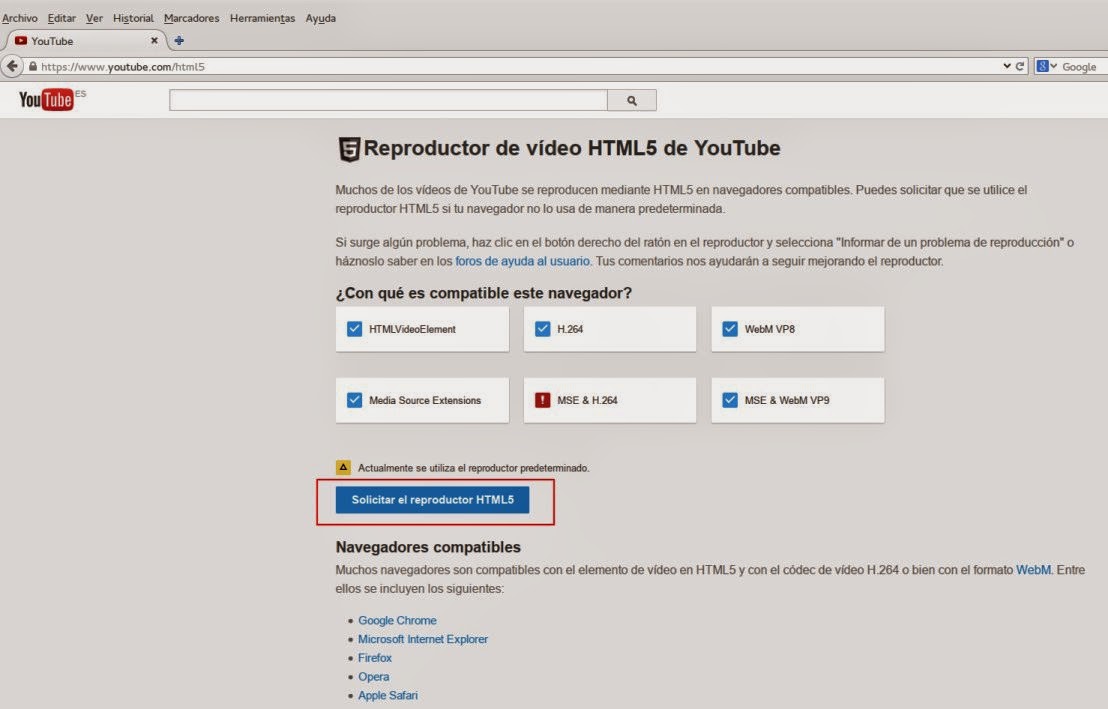Screen dimensions: 1108x709
Task: Open the Ayuda menu
Action: click(x=320, y=18)
